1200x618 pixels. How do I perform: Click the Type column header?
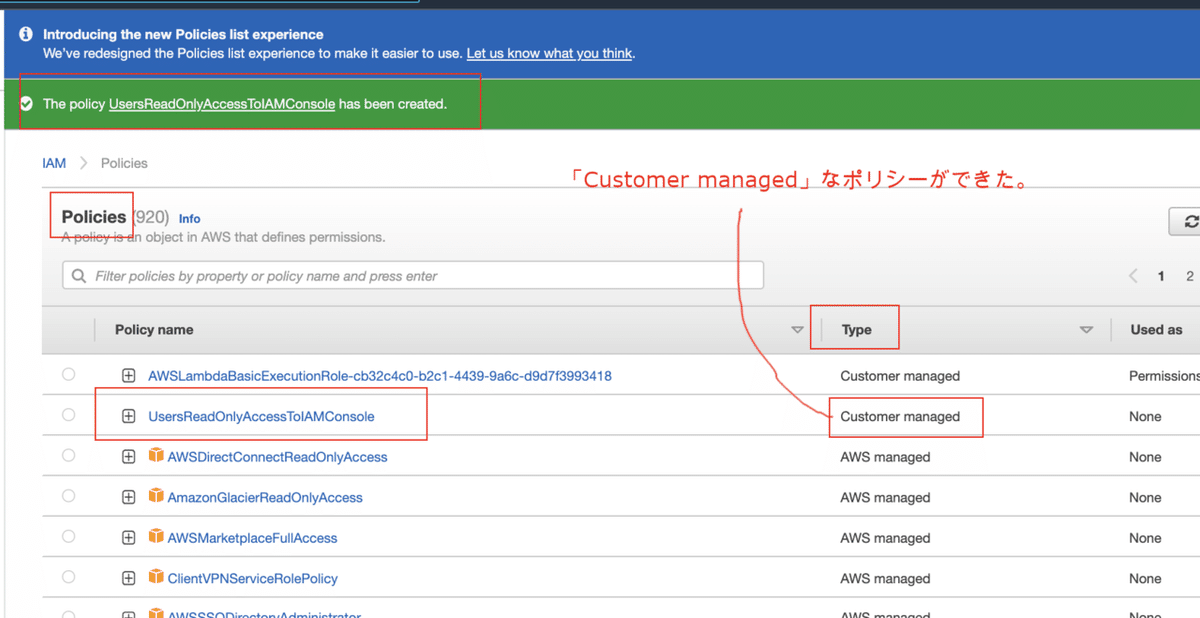[x=856, y=329]
